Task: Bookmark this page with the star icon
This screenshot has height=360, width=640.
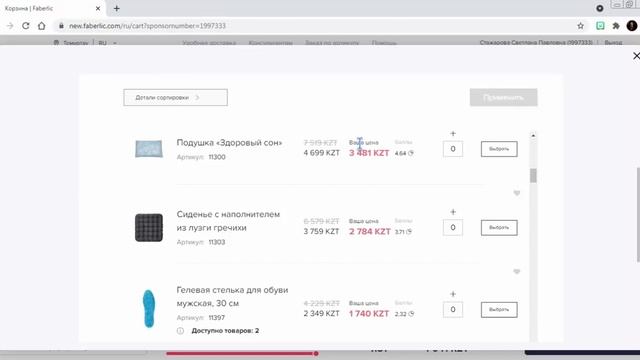Action: coord(580,26)
